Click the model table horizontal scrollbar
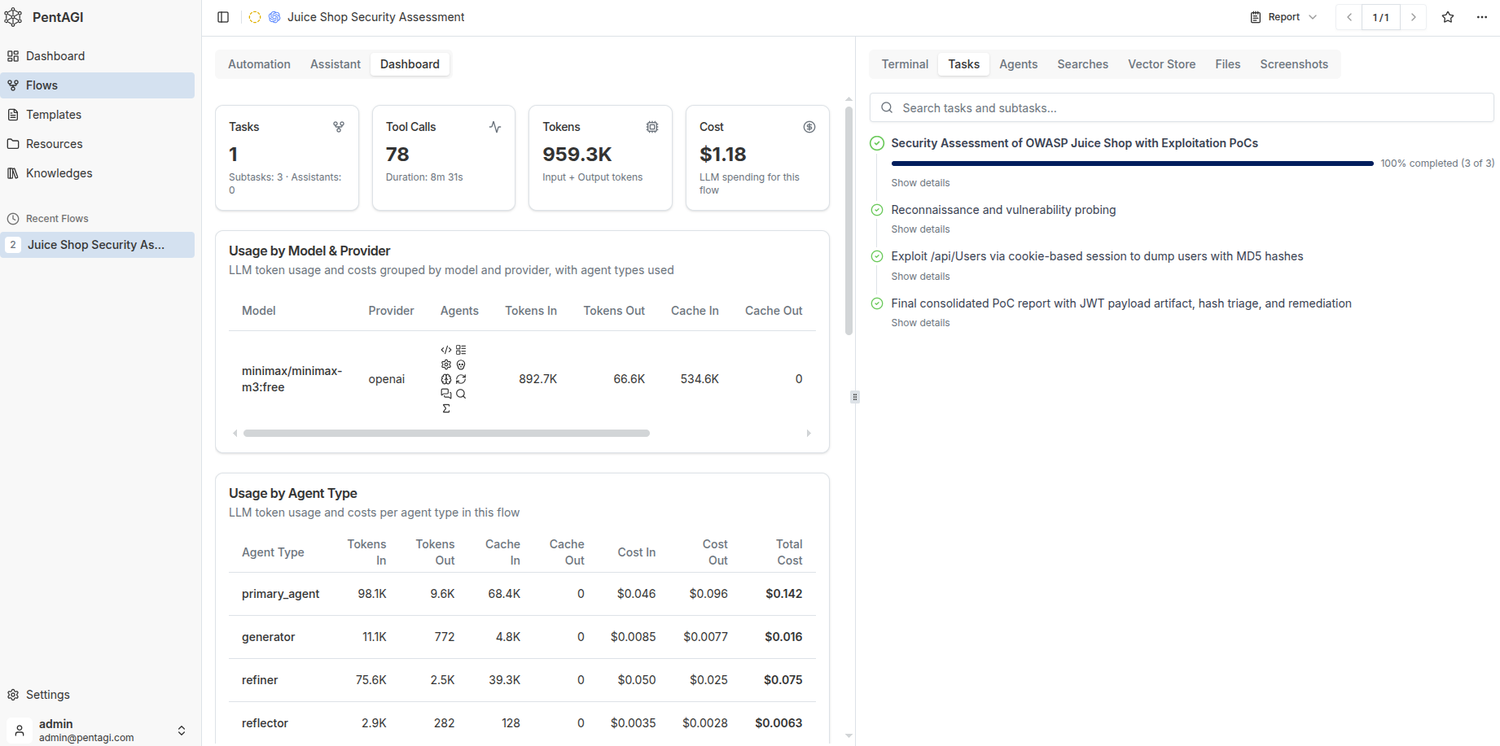This screenshot has height=746, width=1500. [446, 433]
